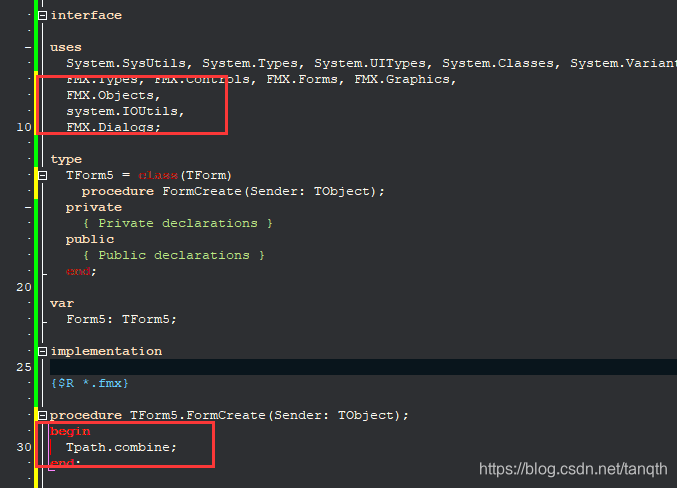Click the 'class' keyword after TForm5

coord(158,175)
